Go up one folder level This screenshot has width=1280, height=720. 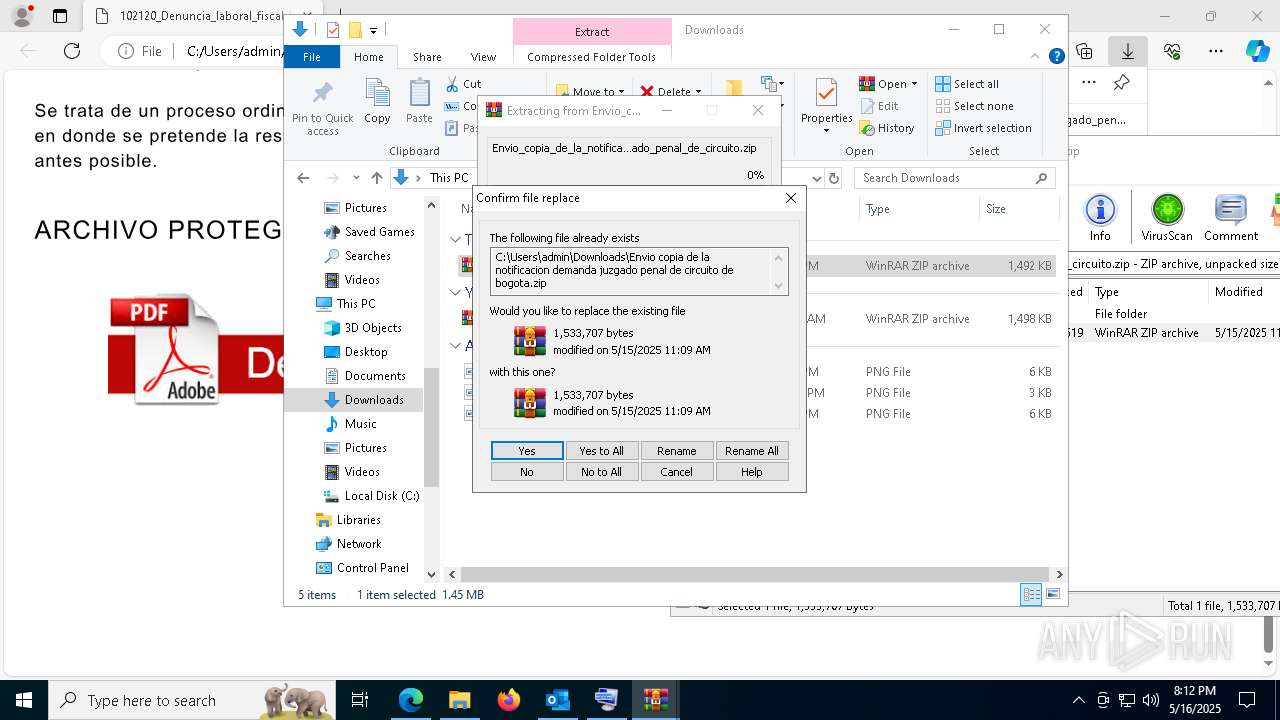pyautogui.click(x=376, y=178)
